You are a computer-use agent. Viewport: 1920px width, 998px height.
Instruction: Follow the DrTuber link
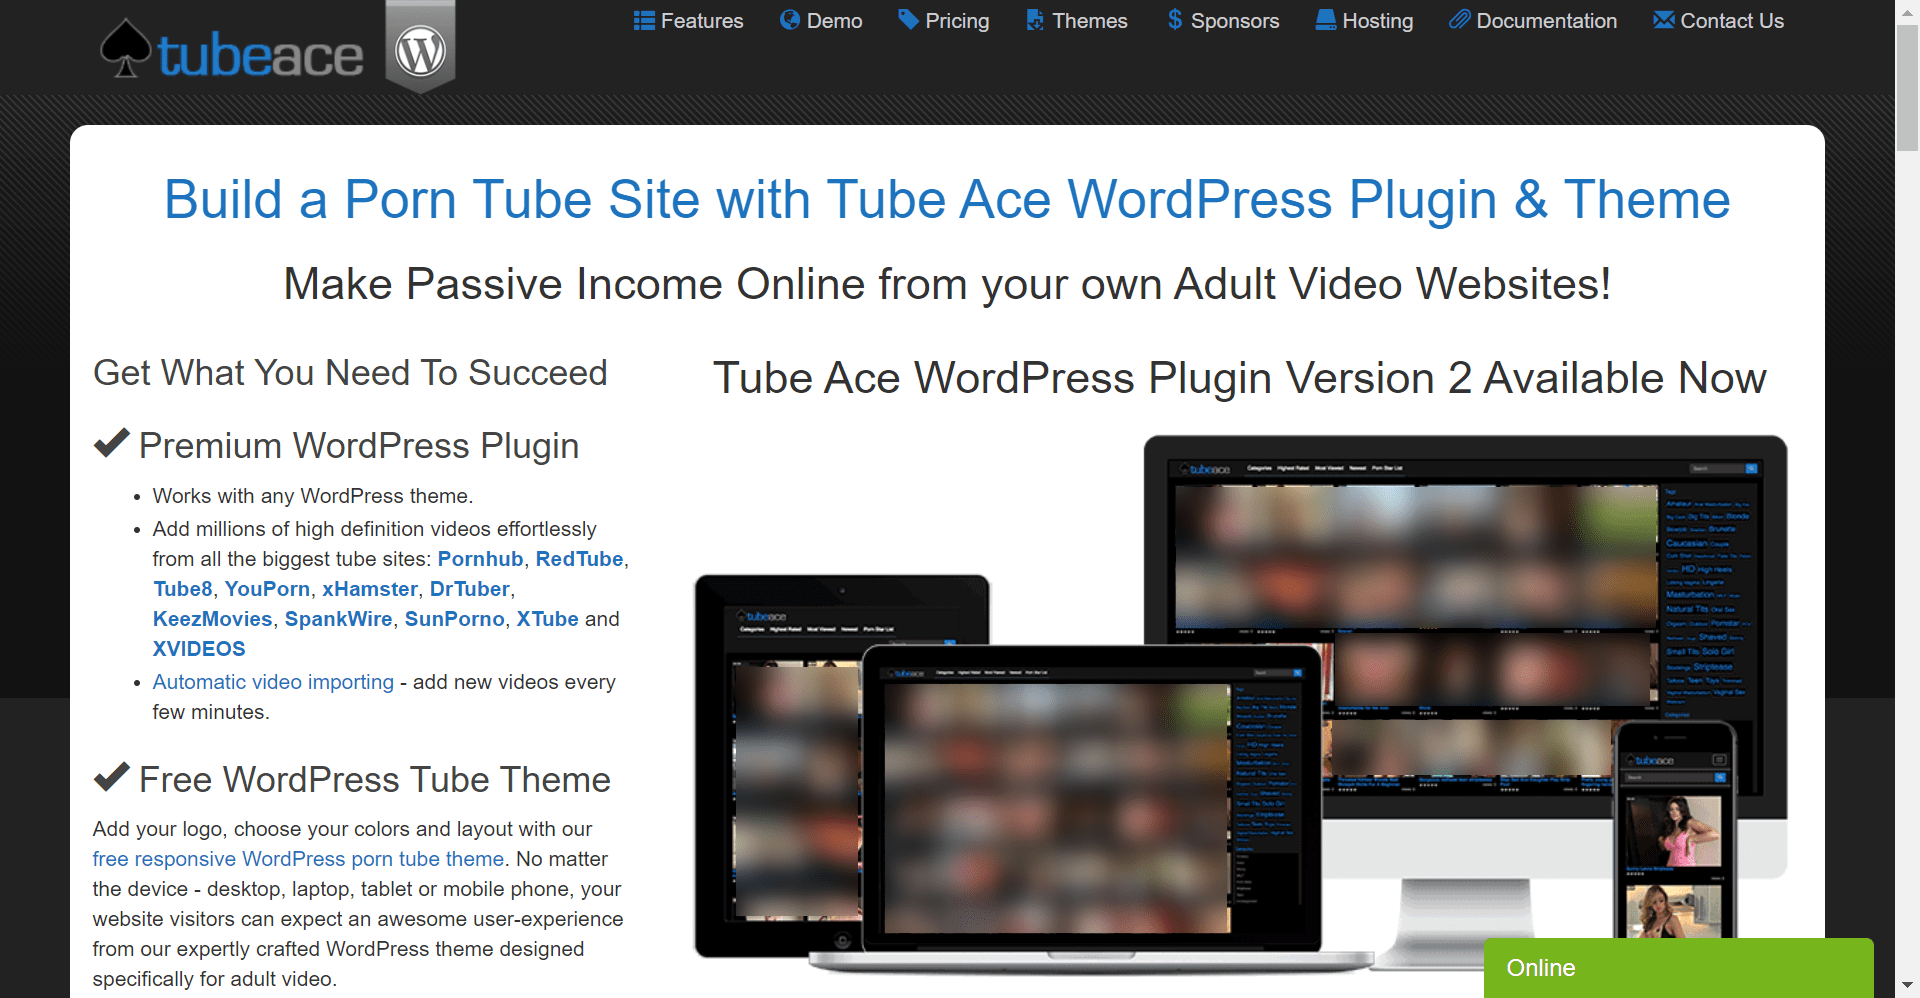(470, 589)
